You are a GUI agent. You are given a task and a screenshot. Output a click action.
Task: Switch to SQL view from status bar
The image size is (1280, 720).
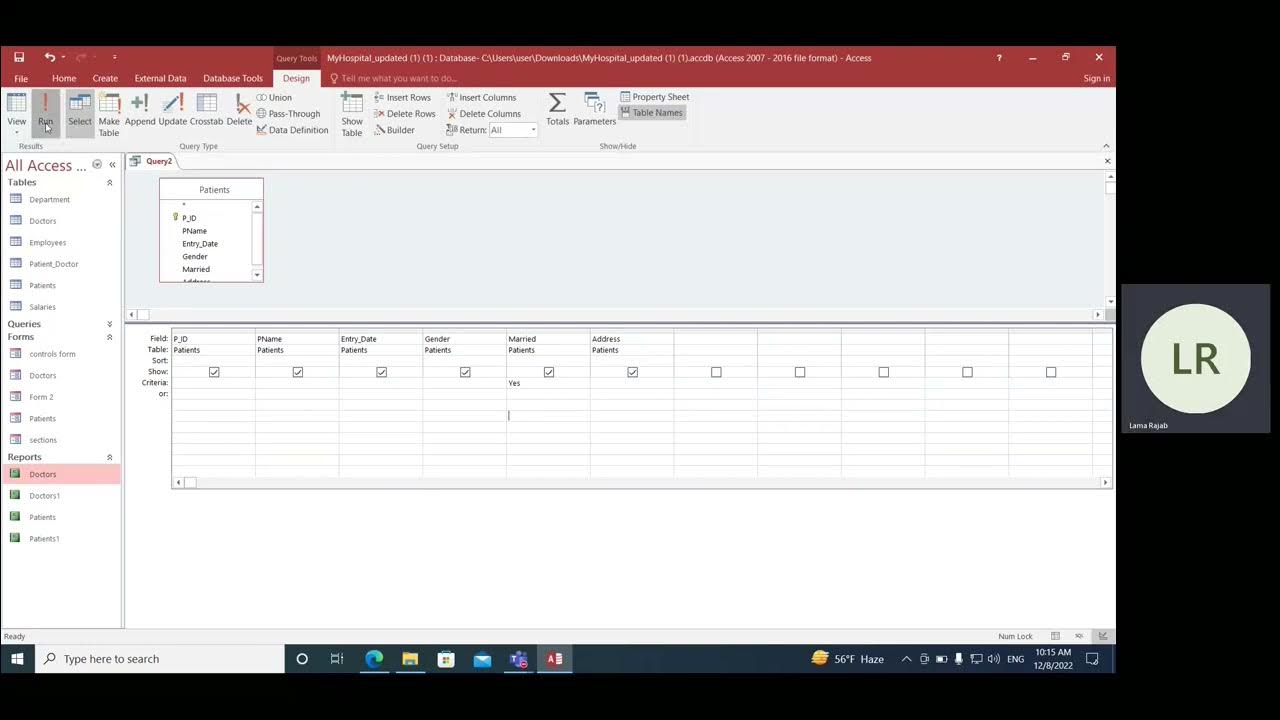pos(1079,636)
